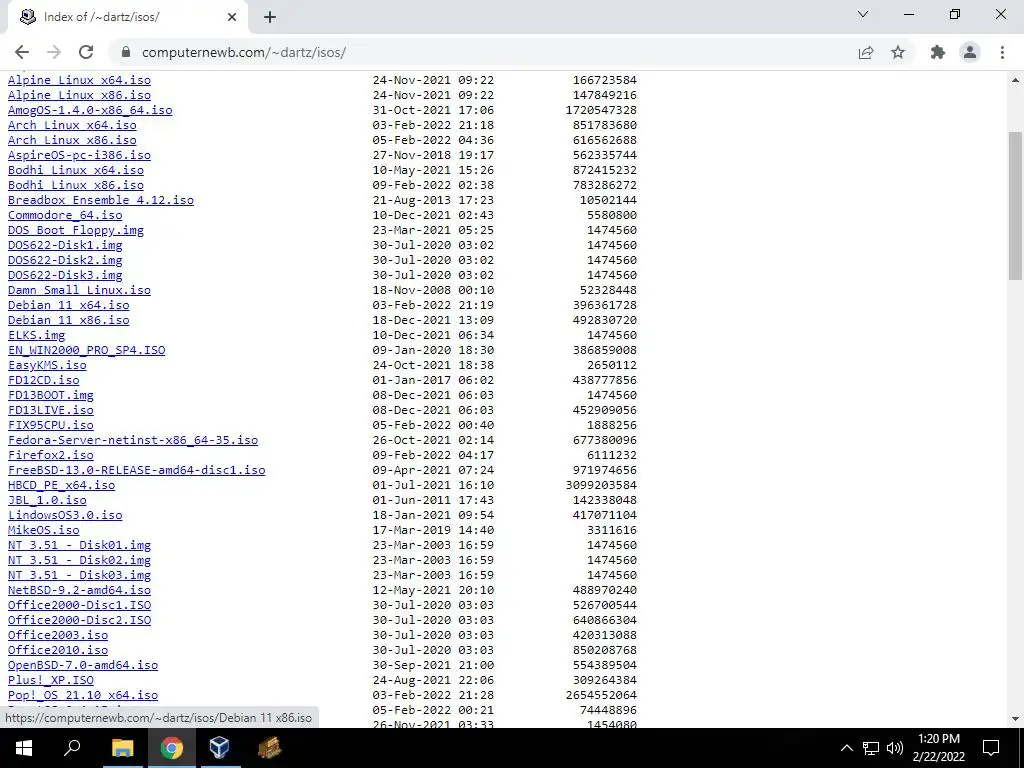Screen dimensions: 1024x768
Task: Open the notification center icon
Action: coord(991,748)
